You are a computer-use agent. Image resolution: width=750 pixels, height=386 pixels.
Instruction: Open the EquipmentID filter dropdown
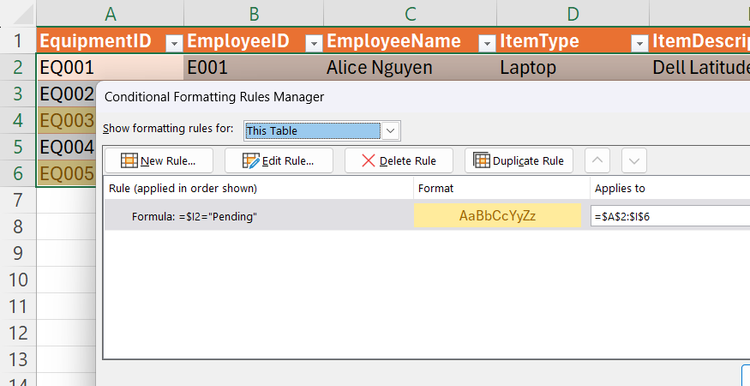click(x=174, y=44)
